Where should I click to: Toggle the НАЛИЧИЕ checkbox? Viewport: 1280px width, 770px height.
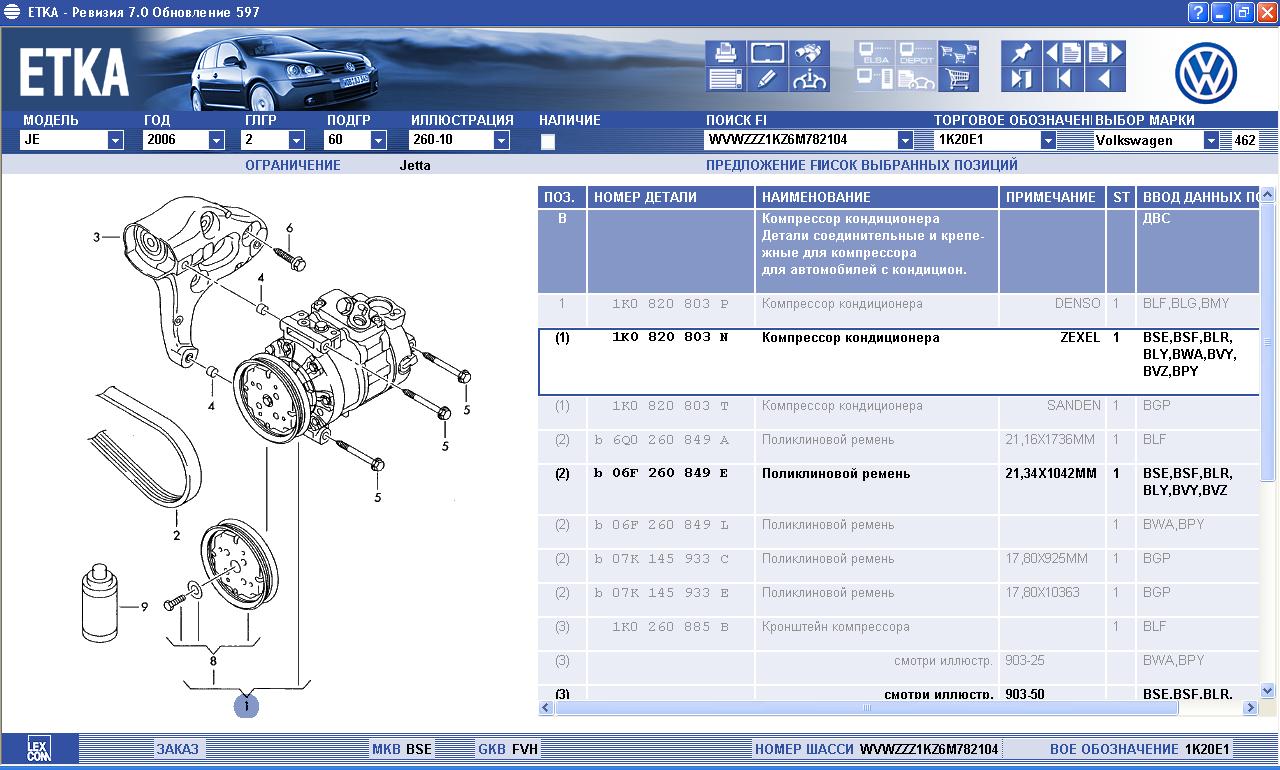(x=548, y=142)
